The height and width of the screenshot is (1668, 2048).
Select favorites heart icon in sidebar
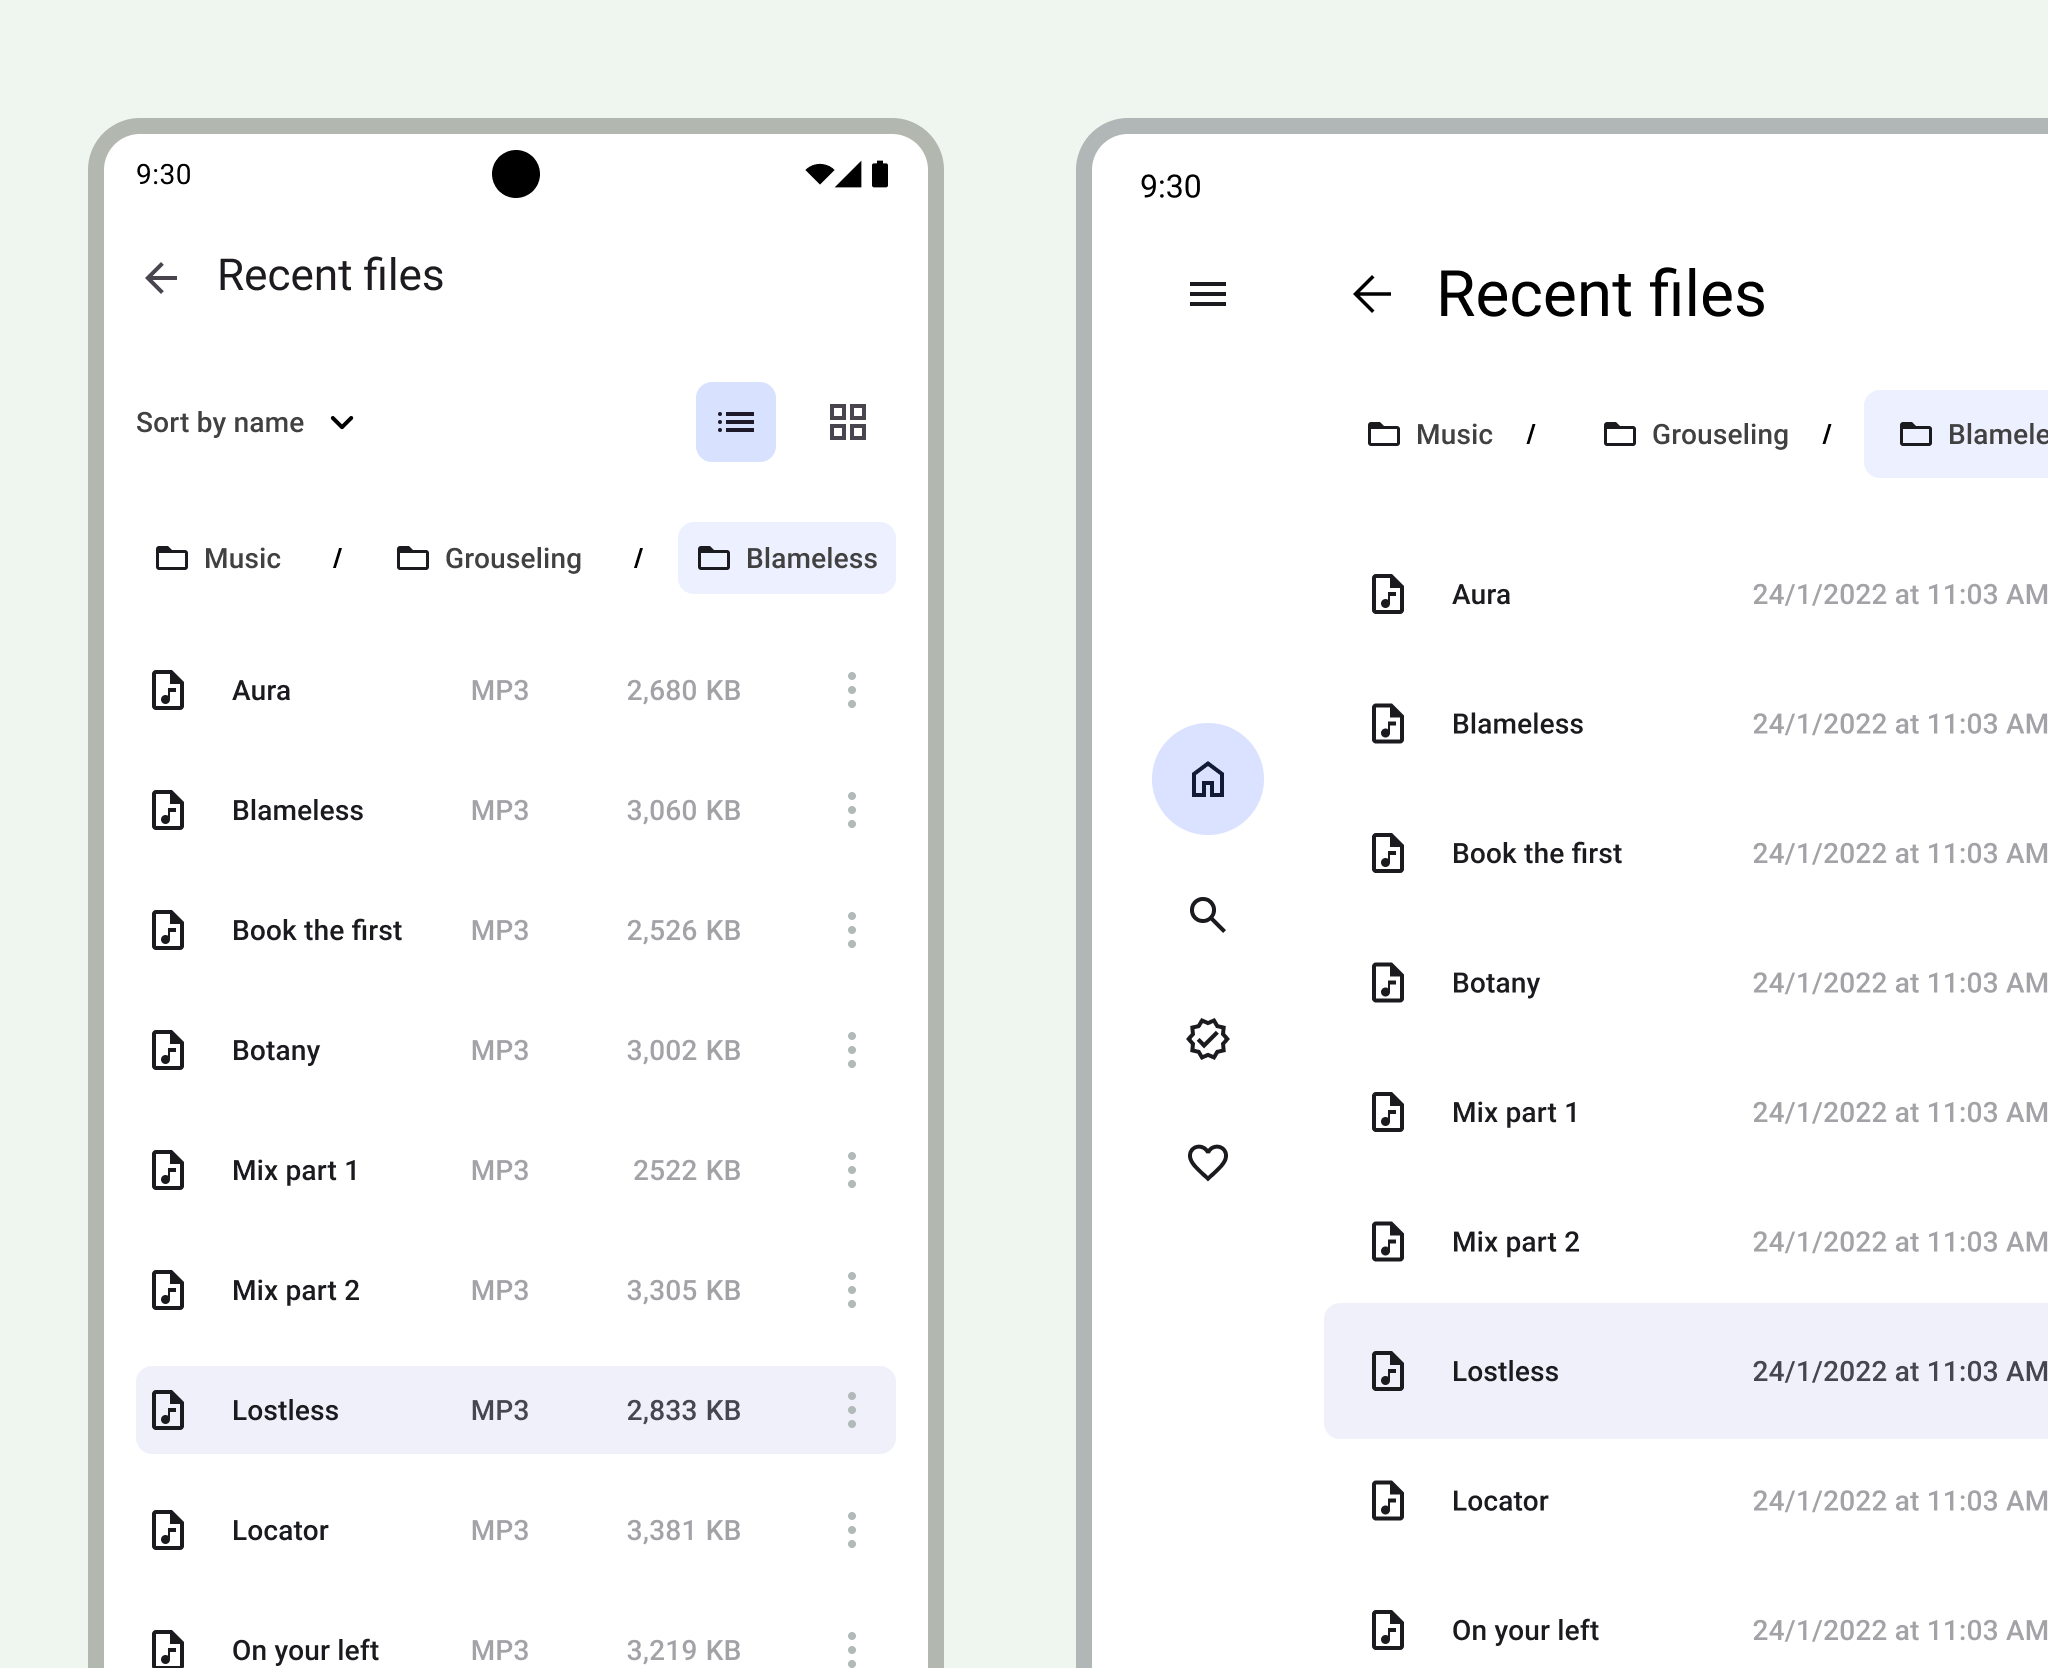click(1208, 1163)
